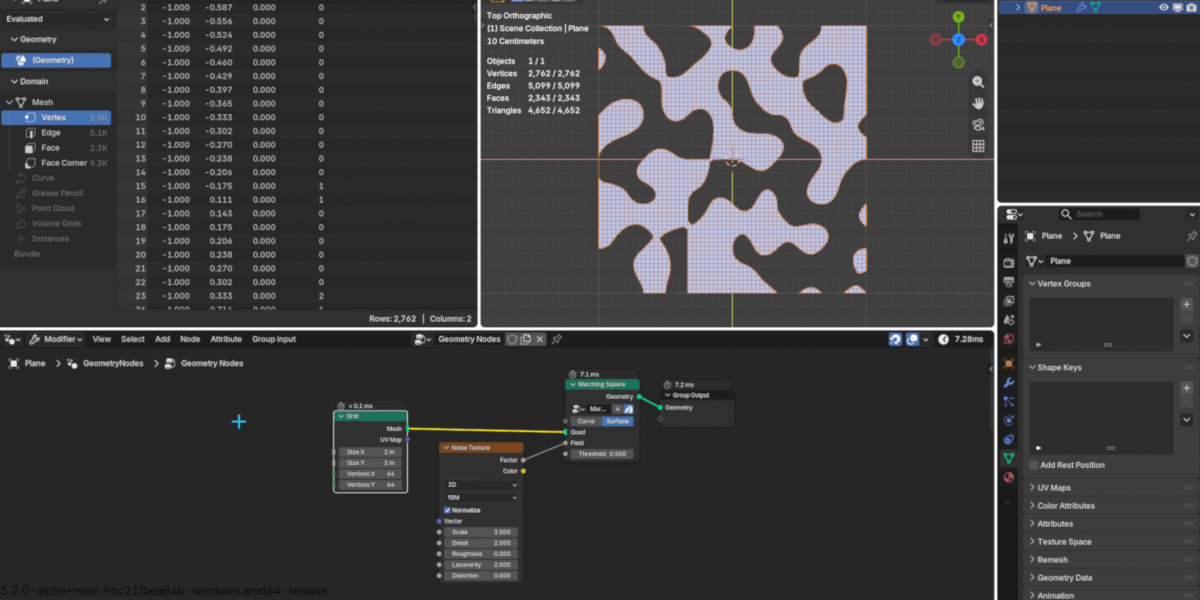Select the Surface mode button on Marching Square

(618, 421)
